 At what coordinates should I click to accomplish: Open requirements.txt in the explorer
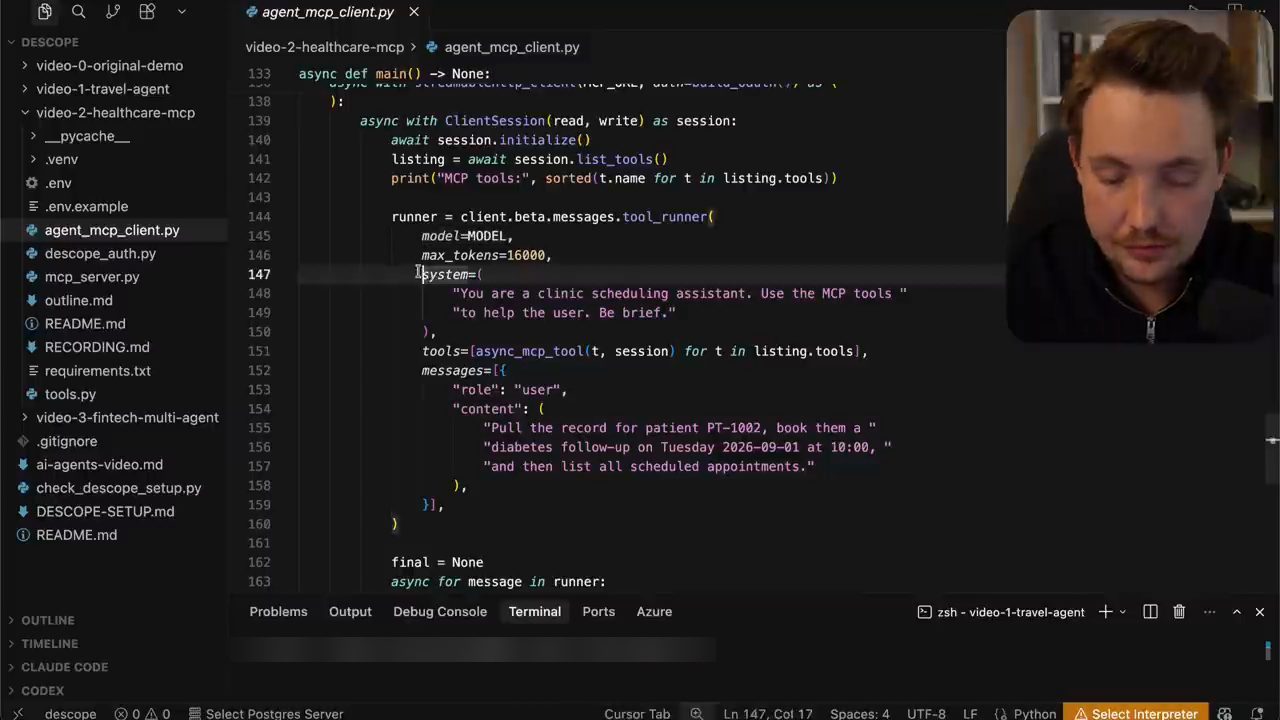coord(98,371)
